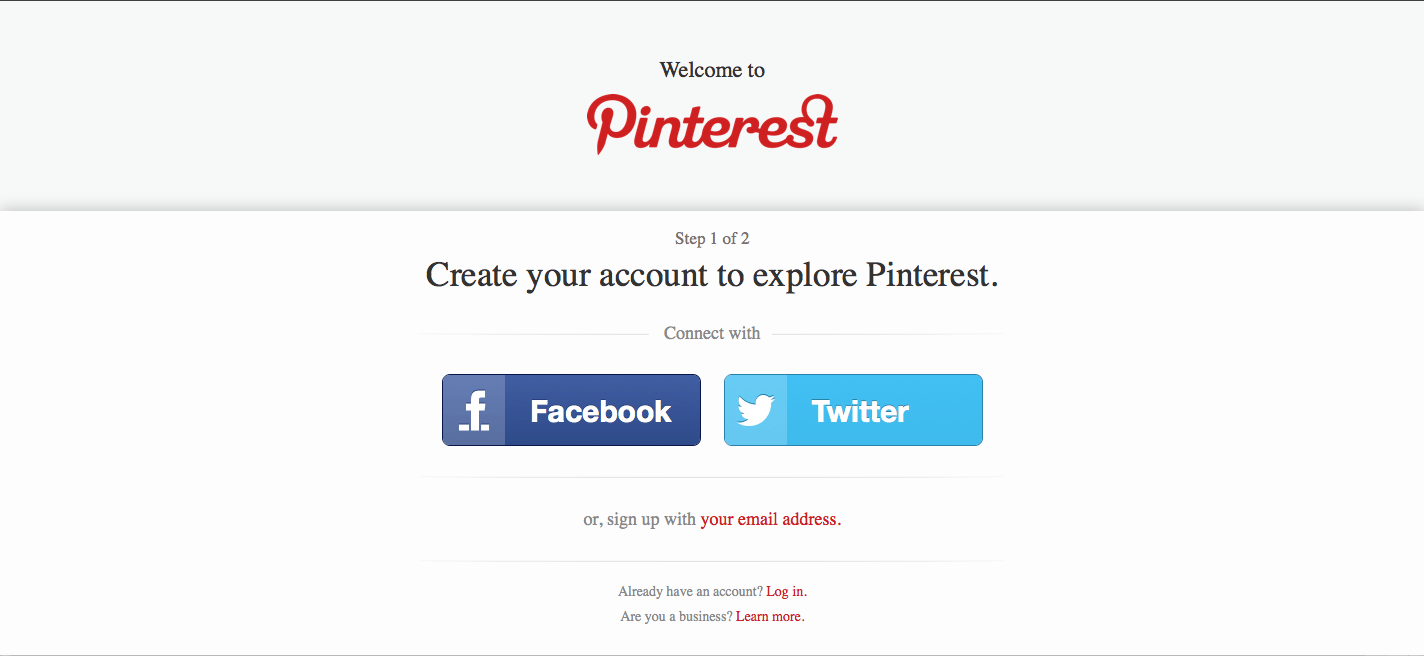Click the "Already have an account?" text
1424x656 pixels.
pyautogui.click(x=690, y=591)
